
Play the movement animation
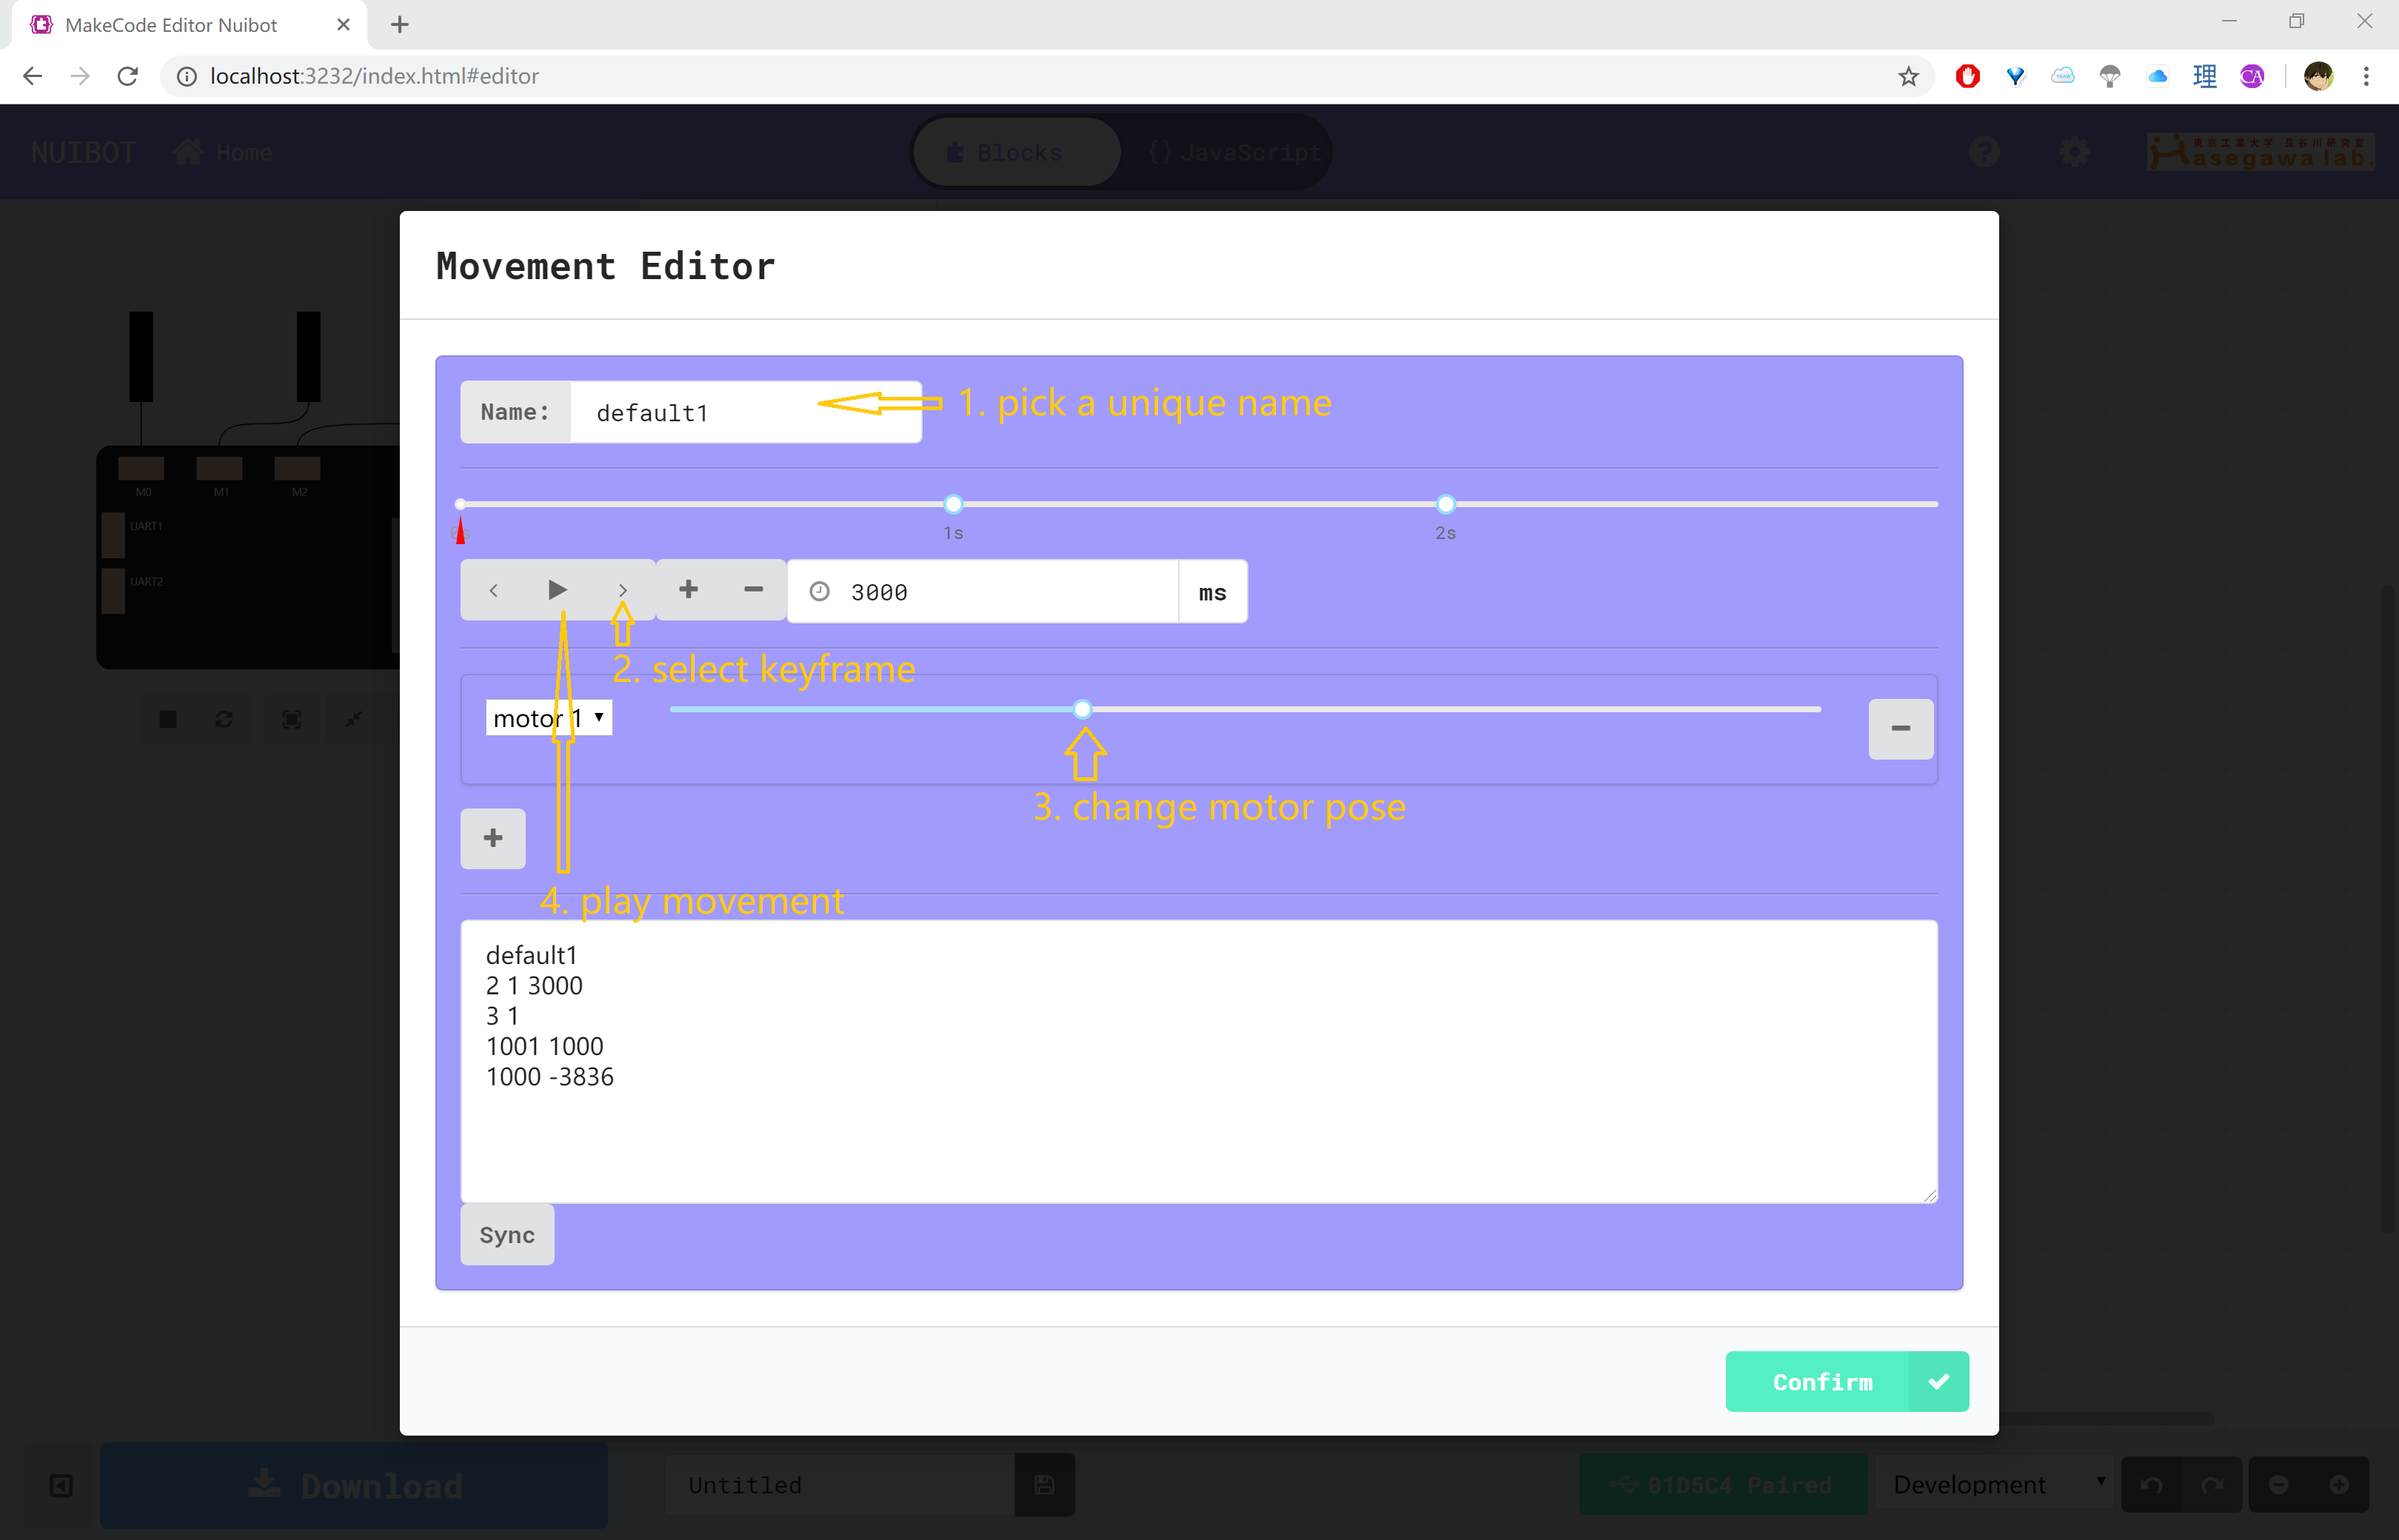[x=557, y=590]
